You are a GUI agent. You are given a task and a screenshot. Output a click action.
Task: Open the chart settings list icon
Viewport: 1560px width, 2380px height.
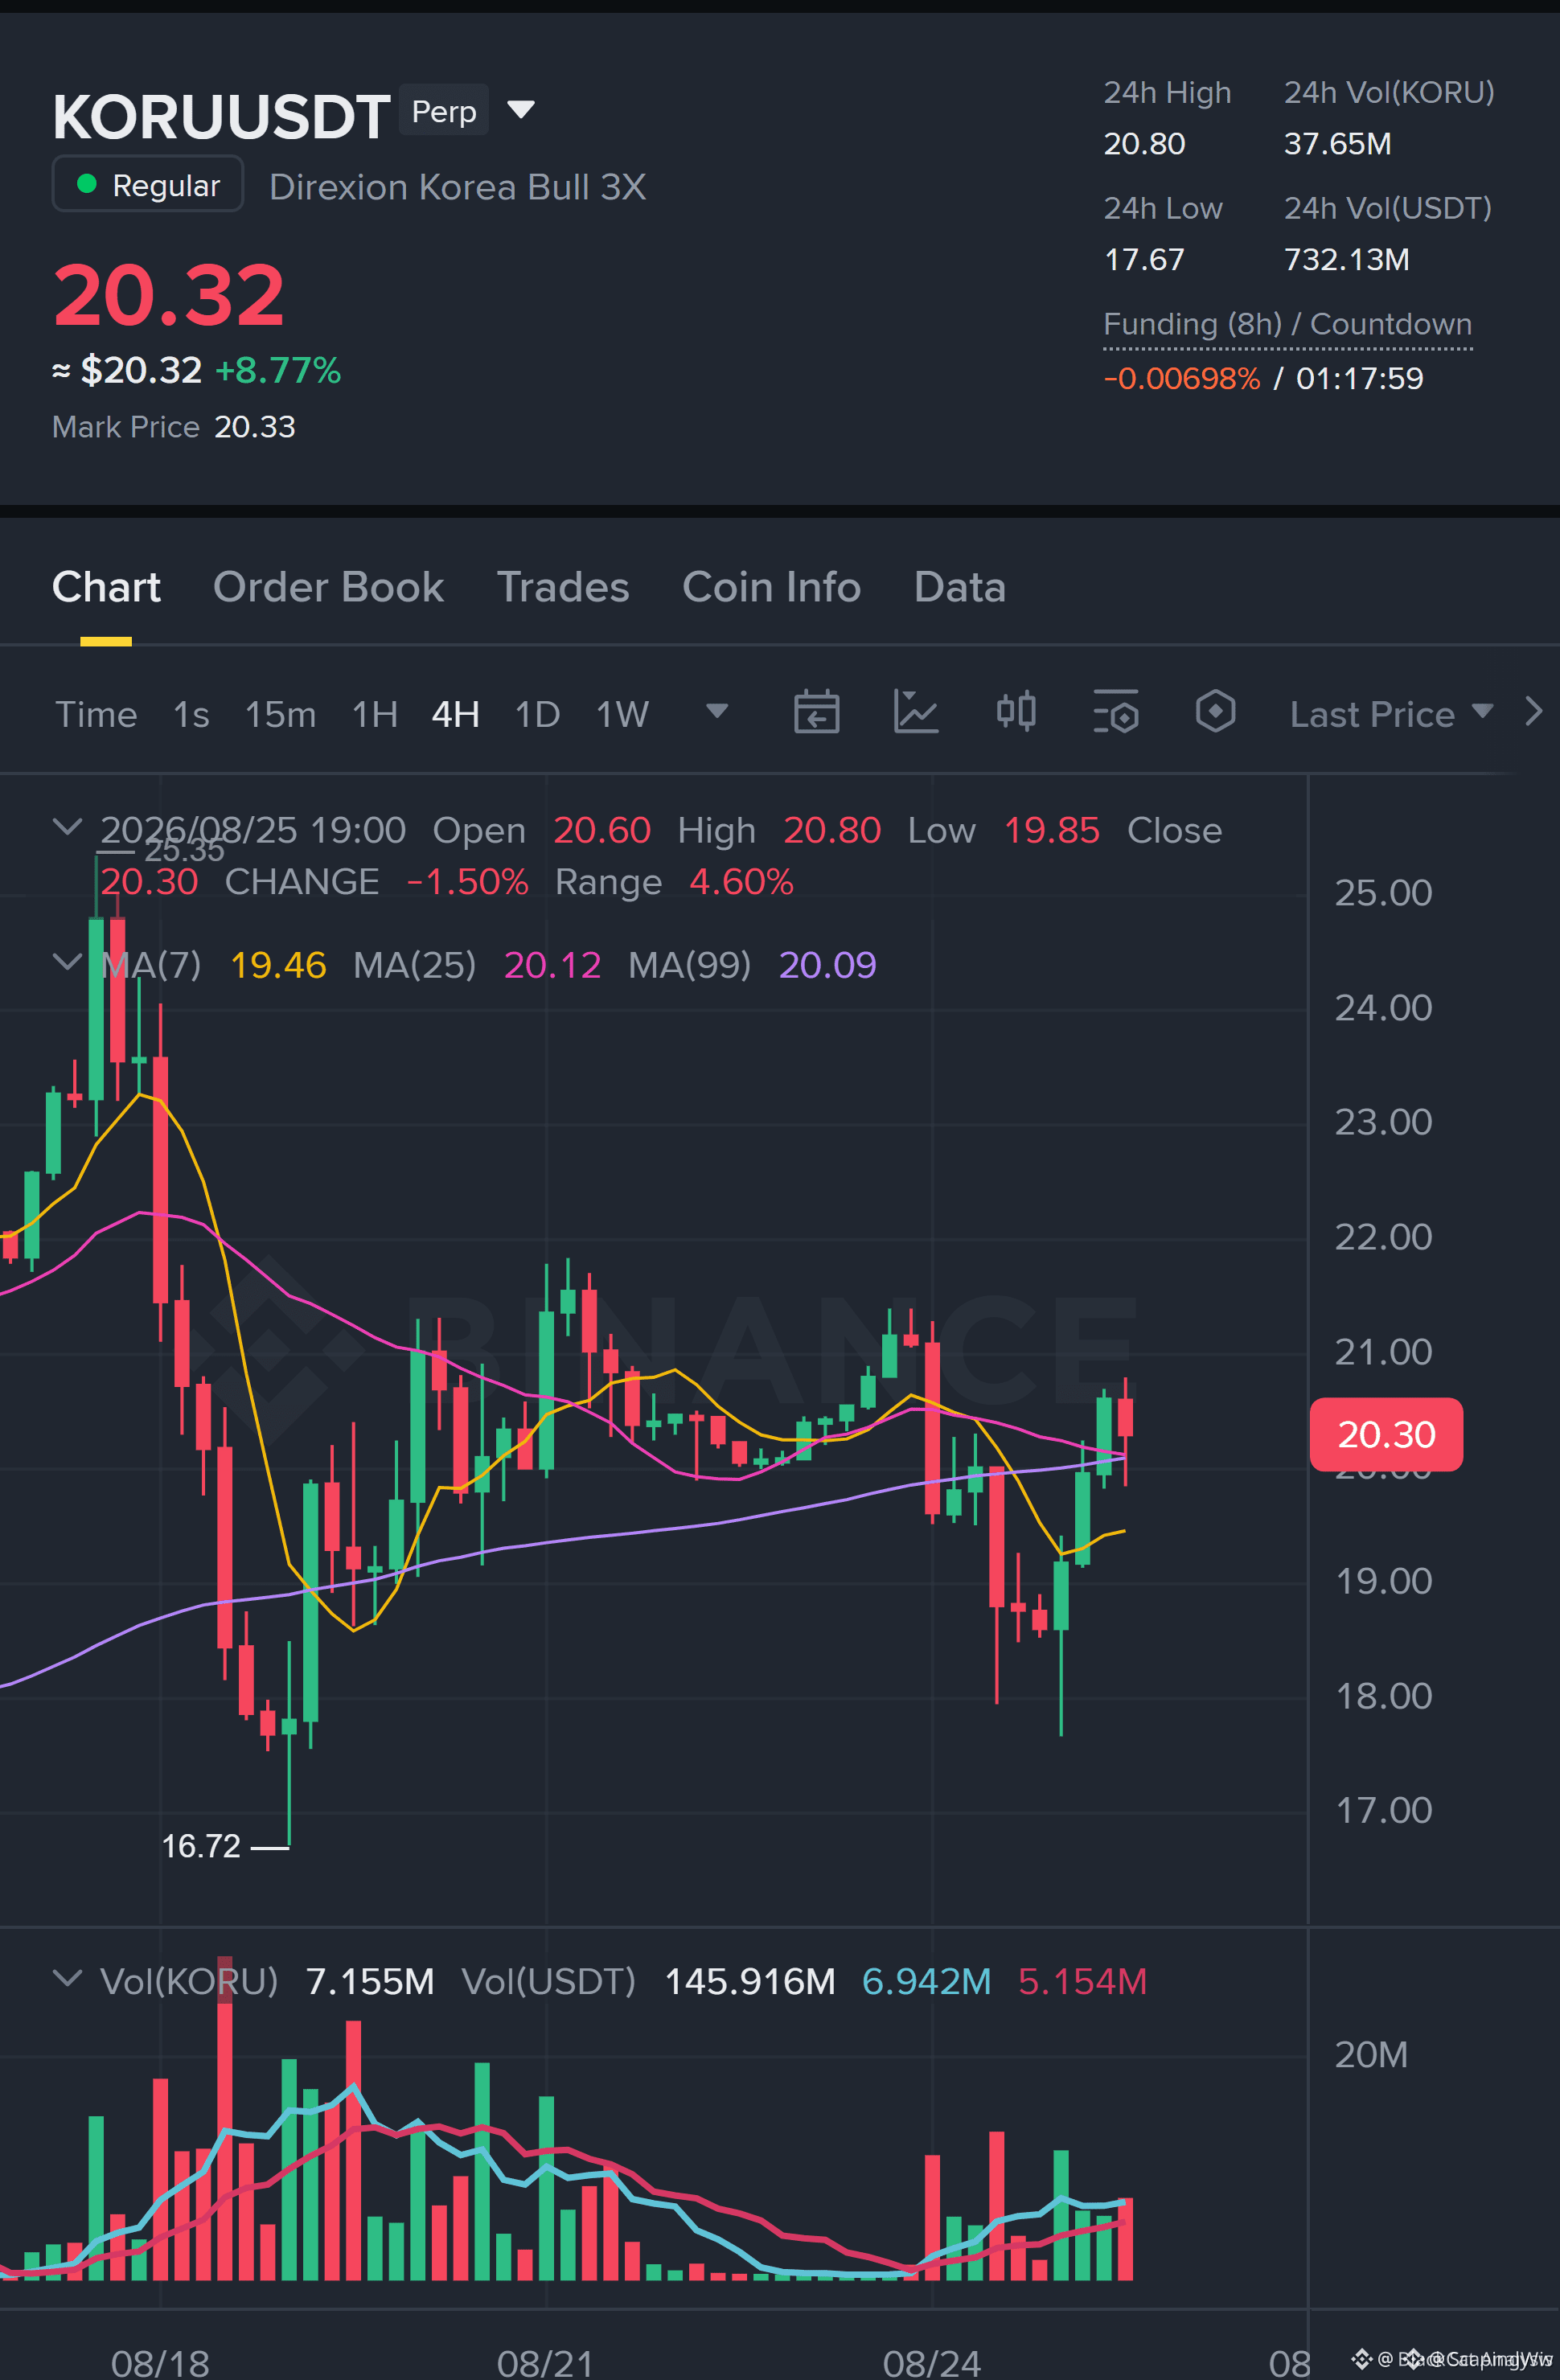1116,712
